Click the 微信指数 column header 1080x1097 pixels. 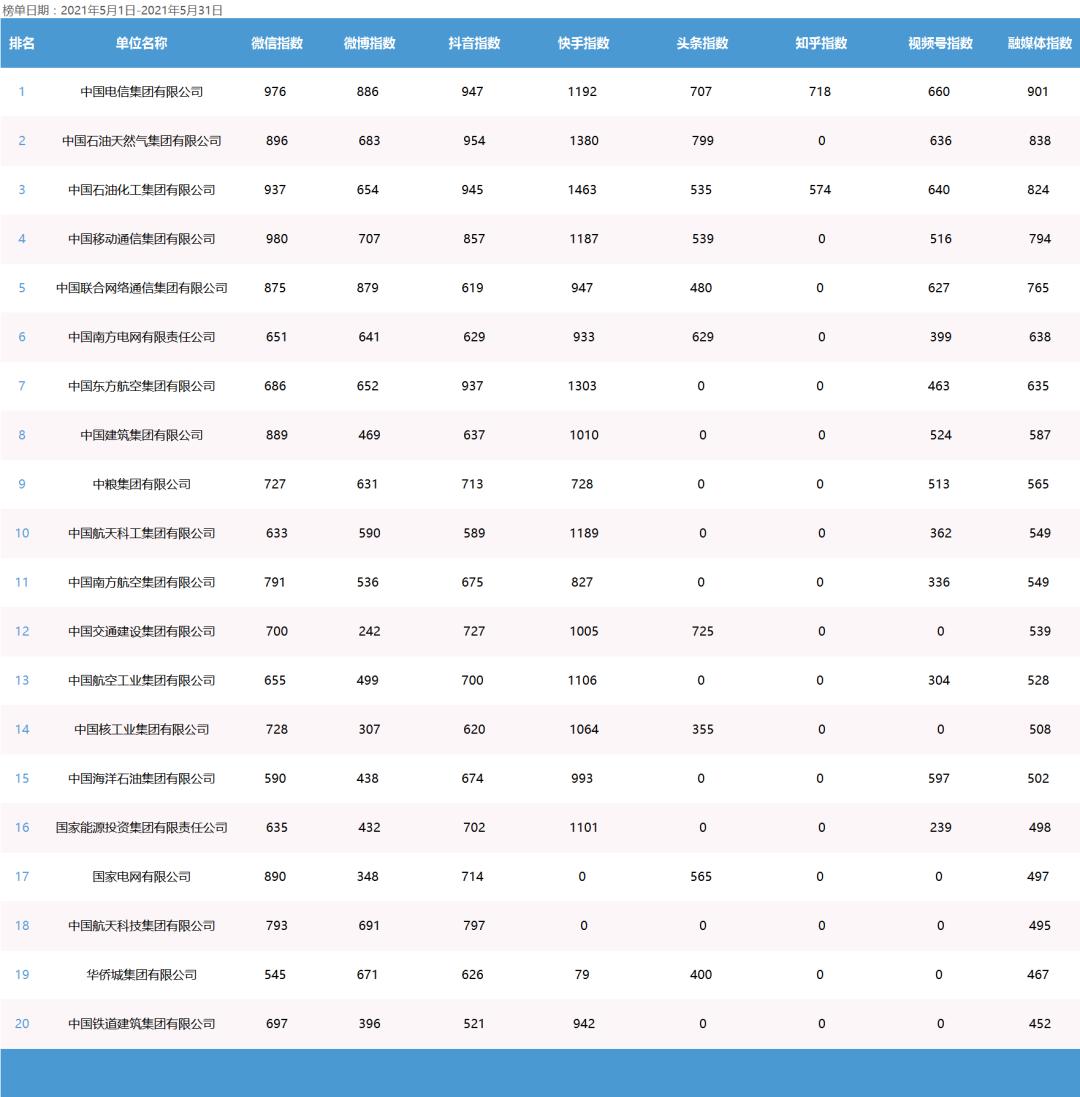277,43
